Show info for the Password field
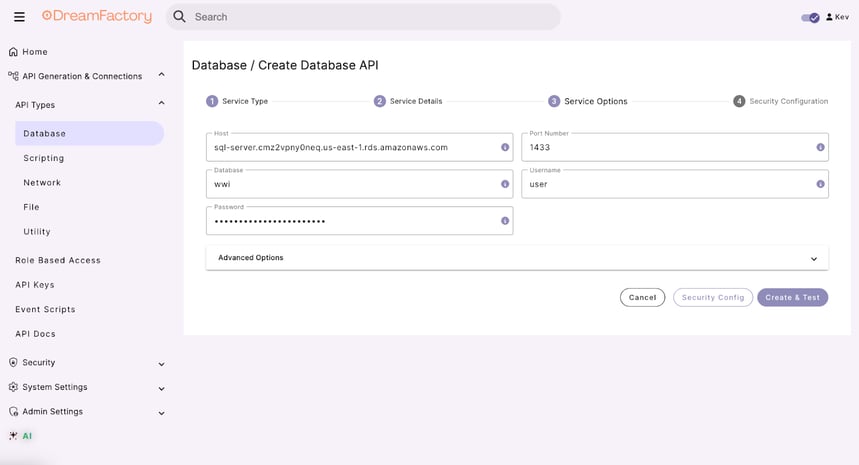 (x=505, y=221)
